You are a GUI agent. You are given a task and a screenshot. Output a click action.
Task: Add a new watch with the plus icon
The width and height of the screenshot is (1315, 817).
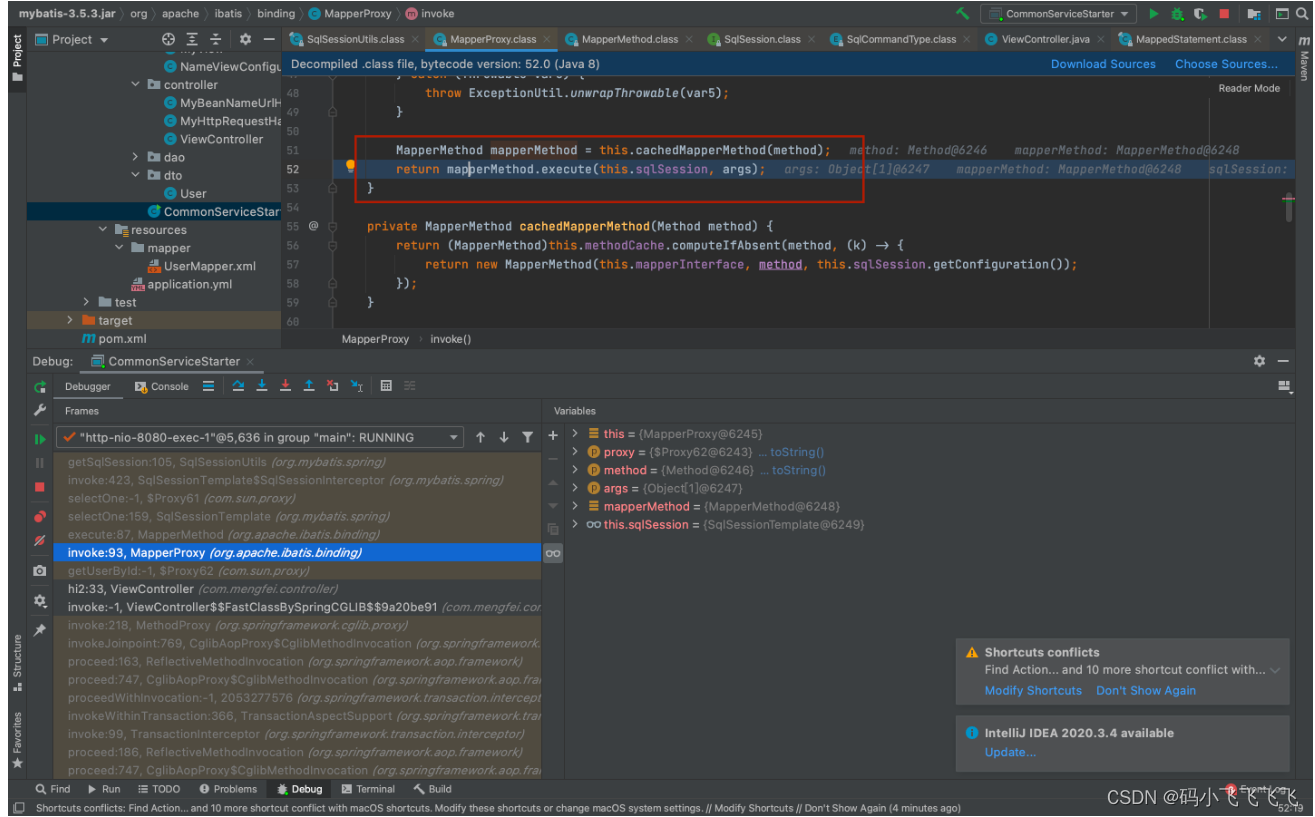pos(553,436)
